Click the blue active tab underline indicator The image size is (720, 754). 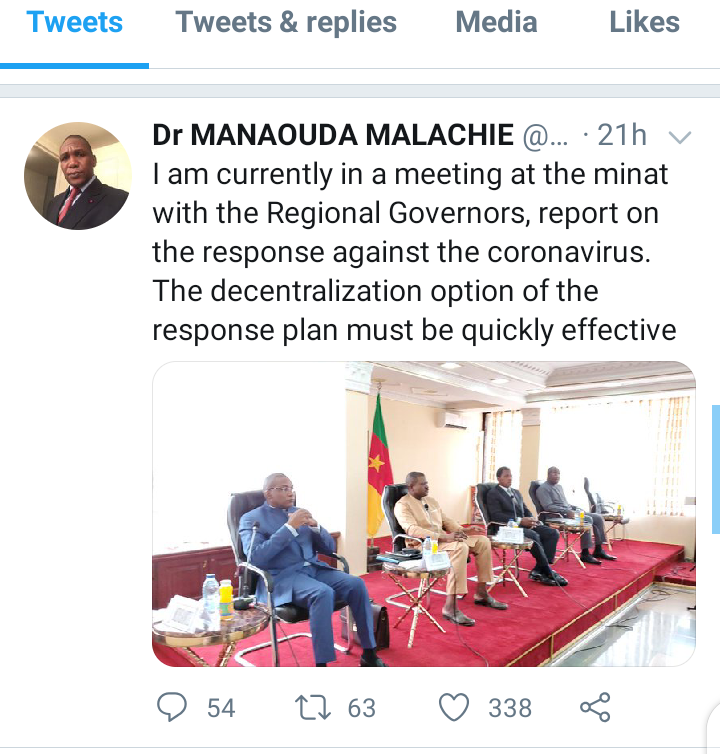[x=75, y=66]
